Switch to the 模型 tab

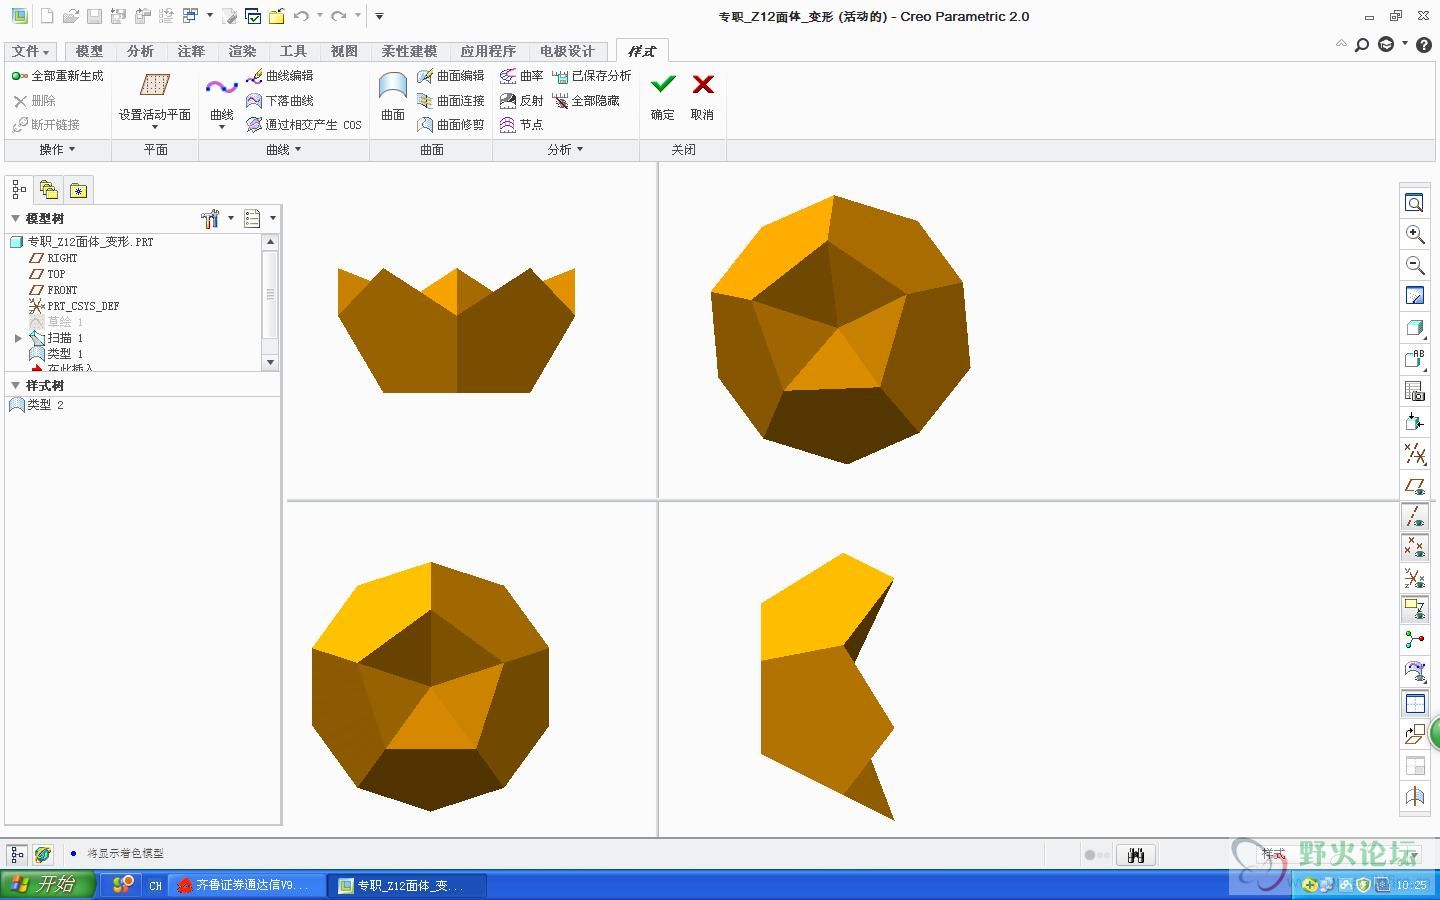[89, 51]
